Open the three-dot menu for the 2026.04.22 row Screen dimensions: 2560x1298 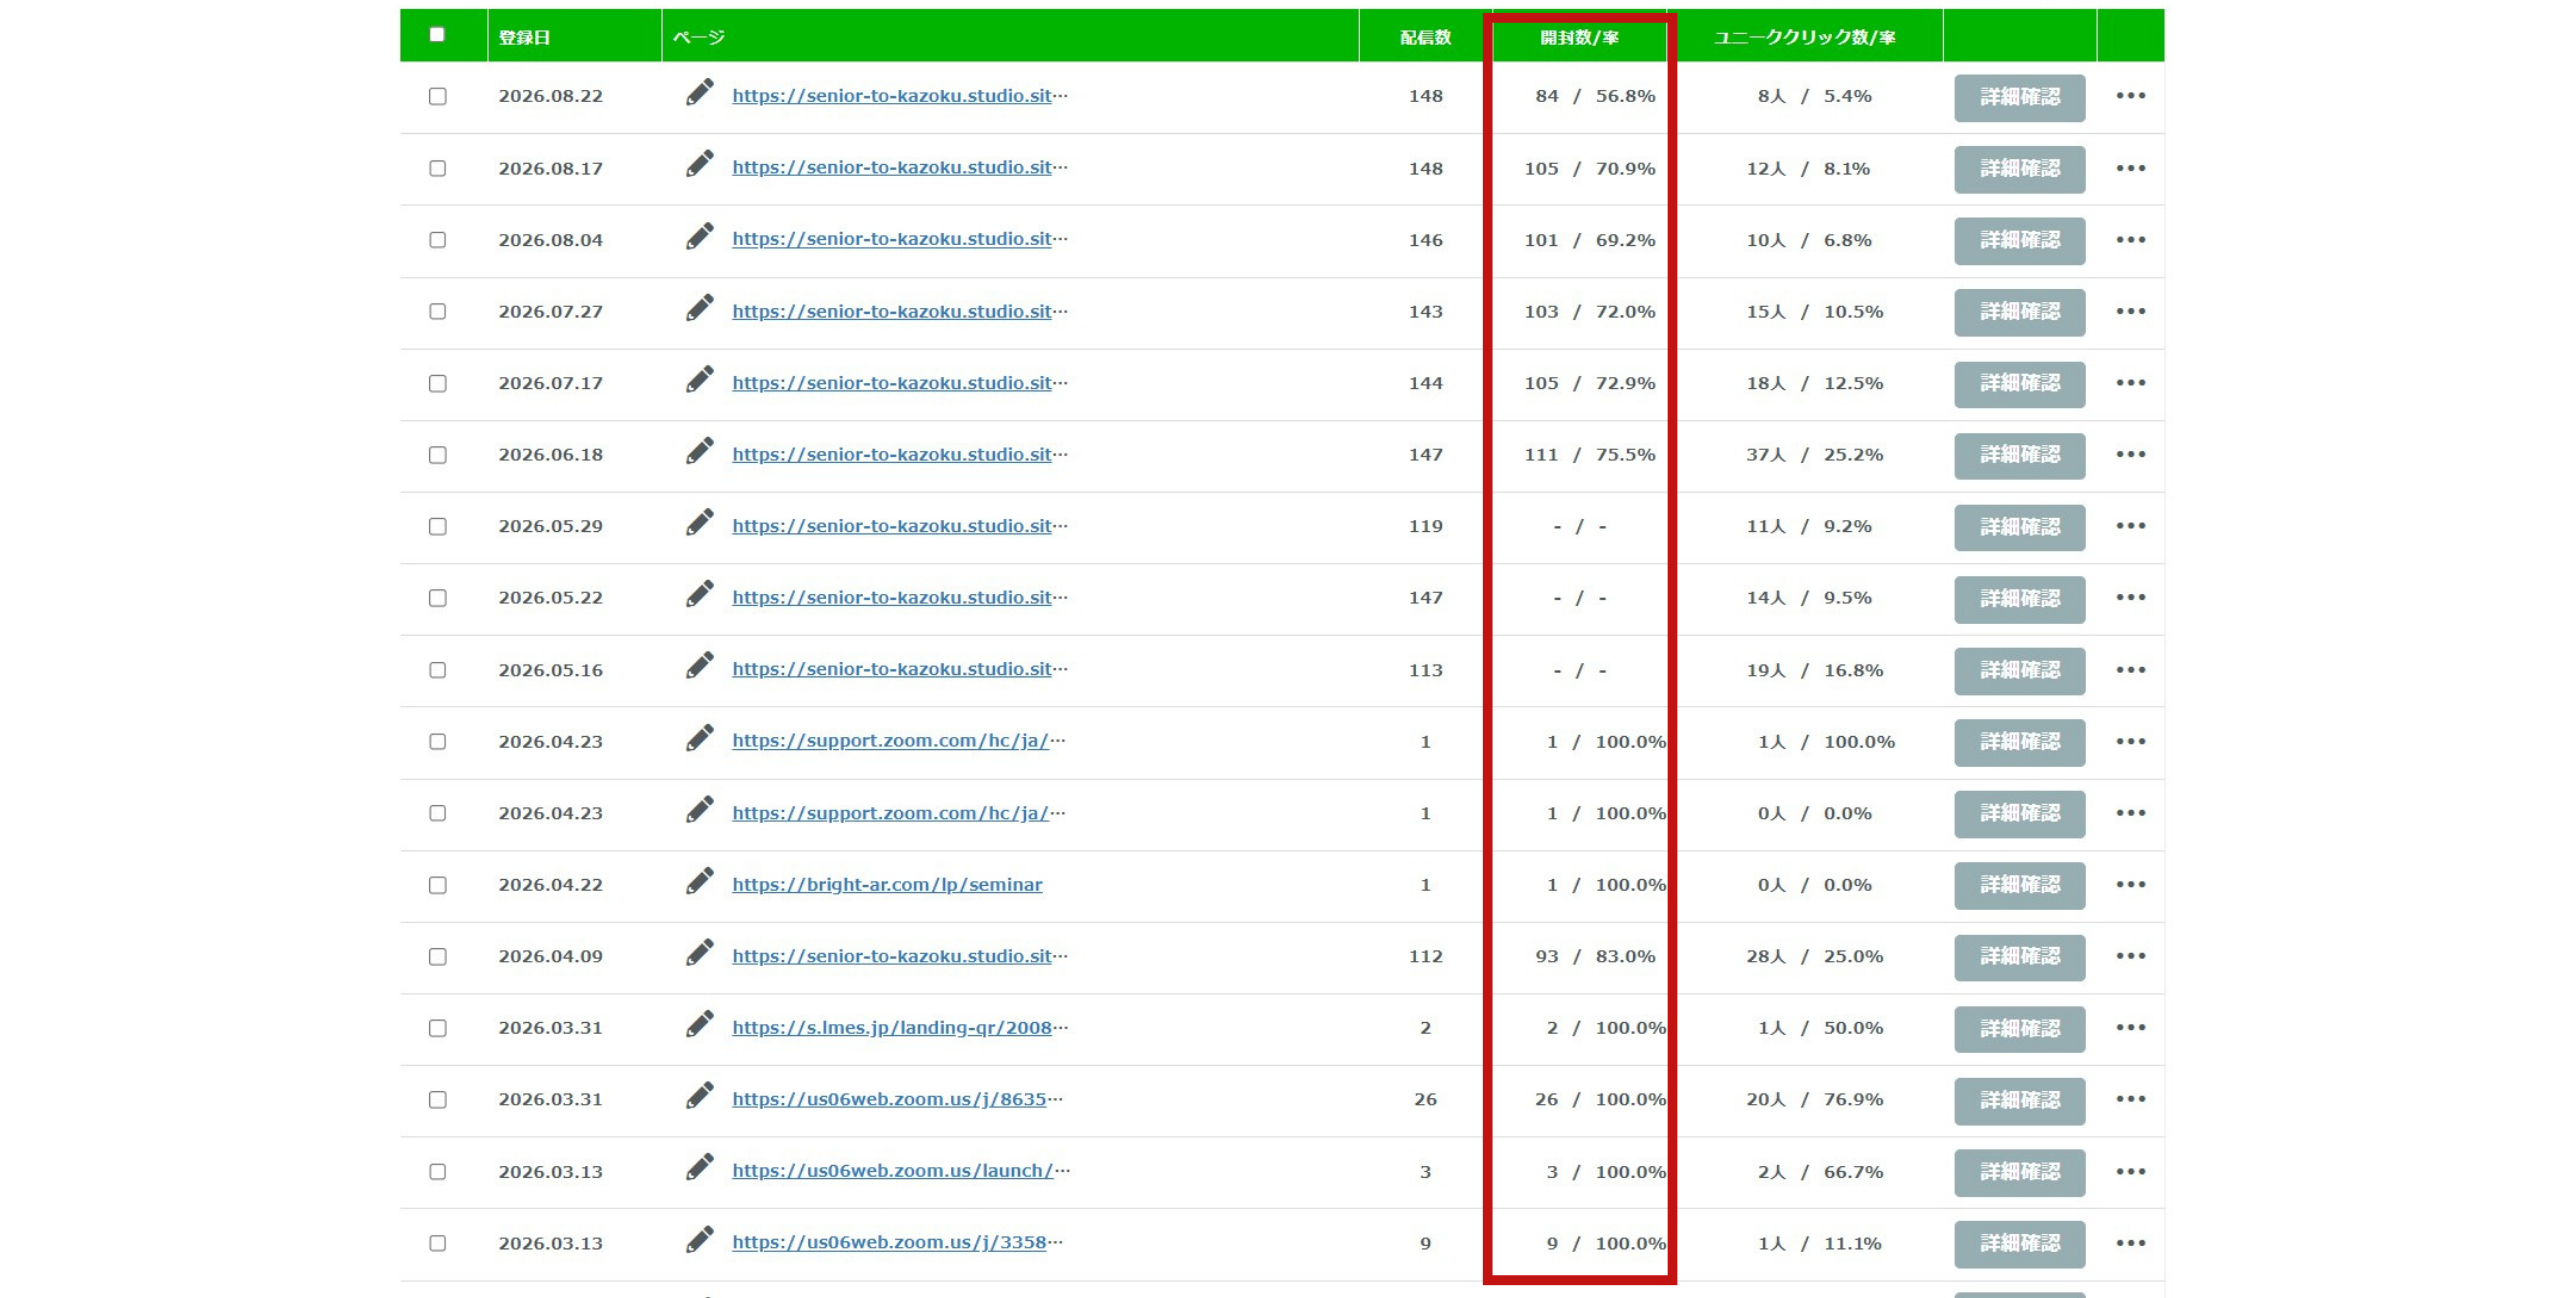click(x=2130, y=884)
